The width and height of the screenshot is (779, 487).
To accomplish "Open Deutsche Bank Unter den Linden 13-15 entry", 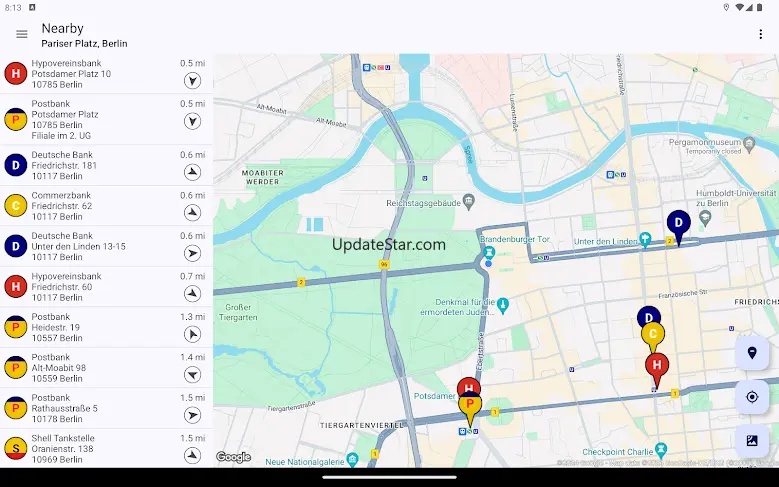I will click(106, 246).
